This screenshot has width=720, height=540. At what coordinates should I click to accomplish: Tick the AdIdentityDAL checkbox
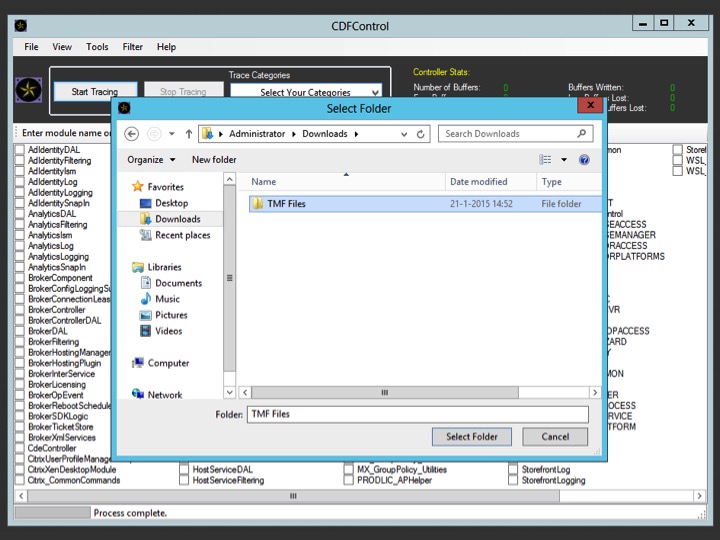20,150
